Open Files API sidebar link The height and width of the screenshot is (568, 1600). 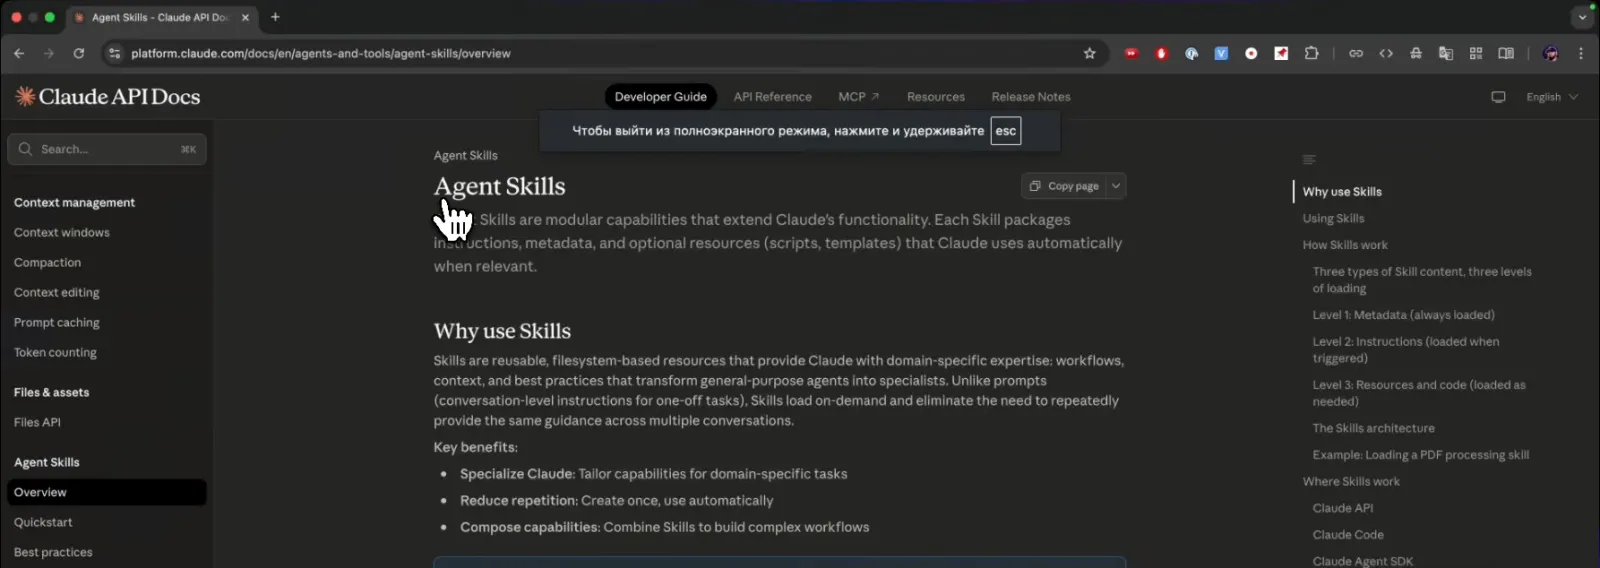37,422
